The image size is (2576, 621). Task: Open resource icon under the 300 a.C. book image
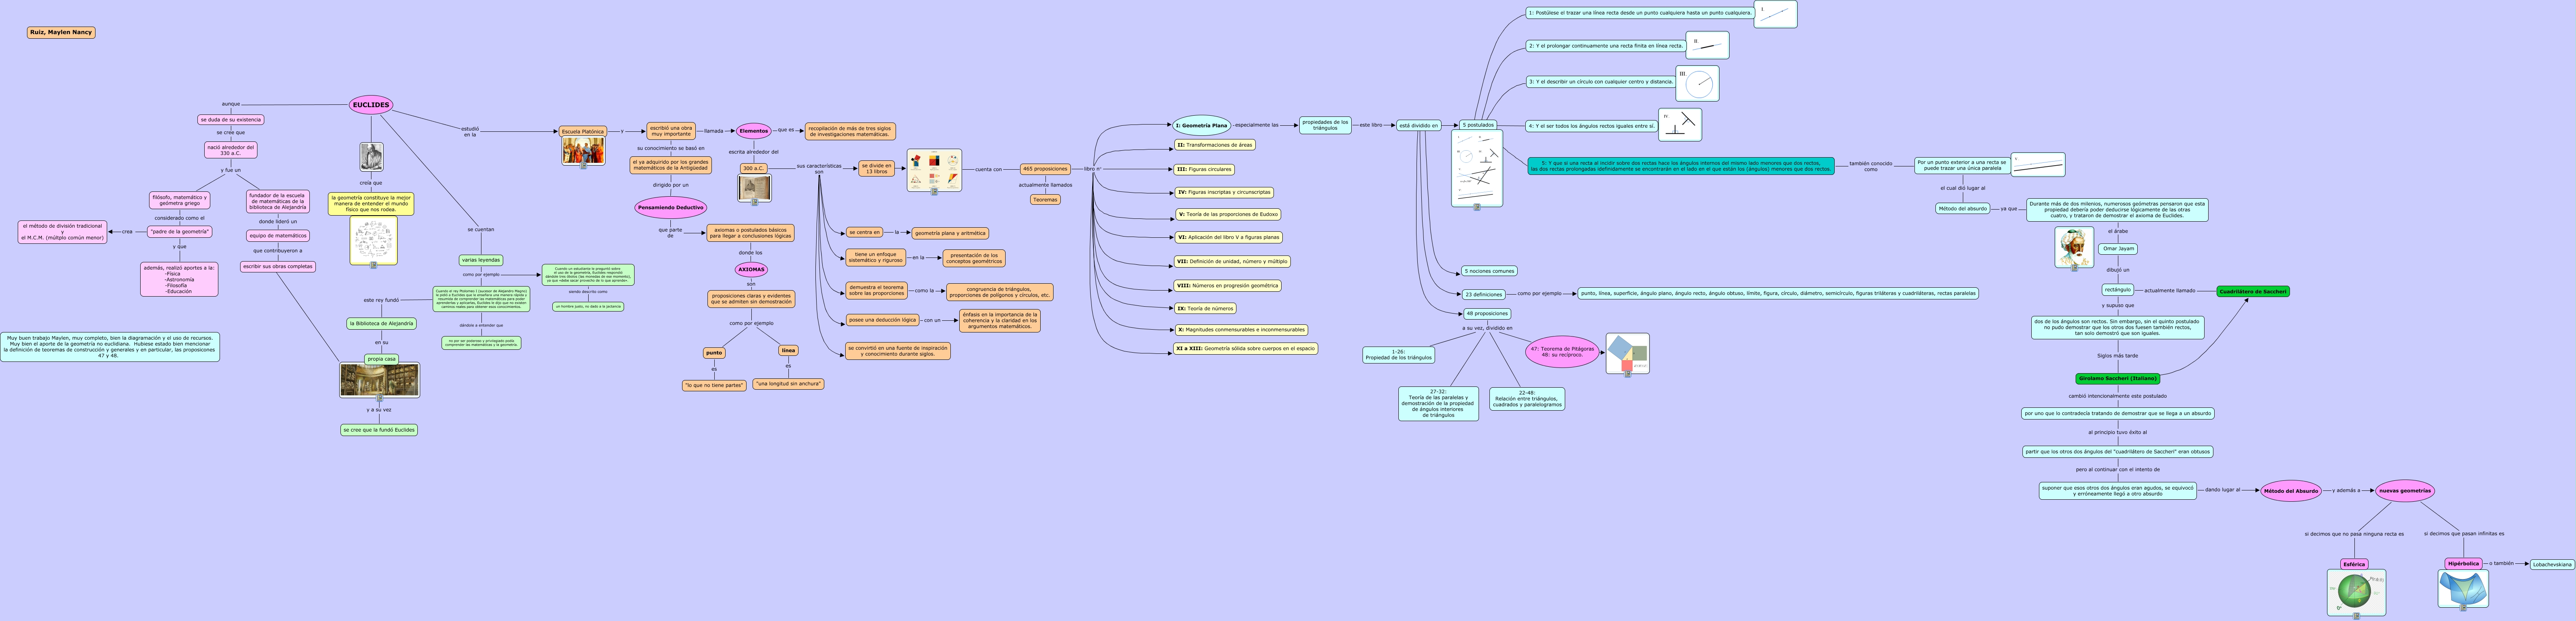pyautogui.click(x=755, y=202)
